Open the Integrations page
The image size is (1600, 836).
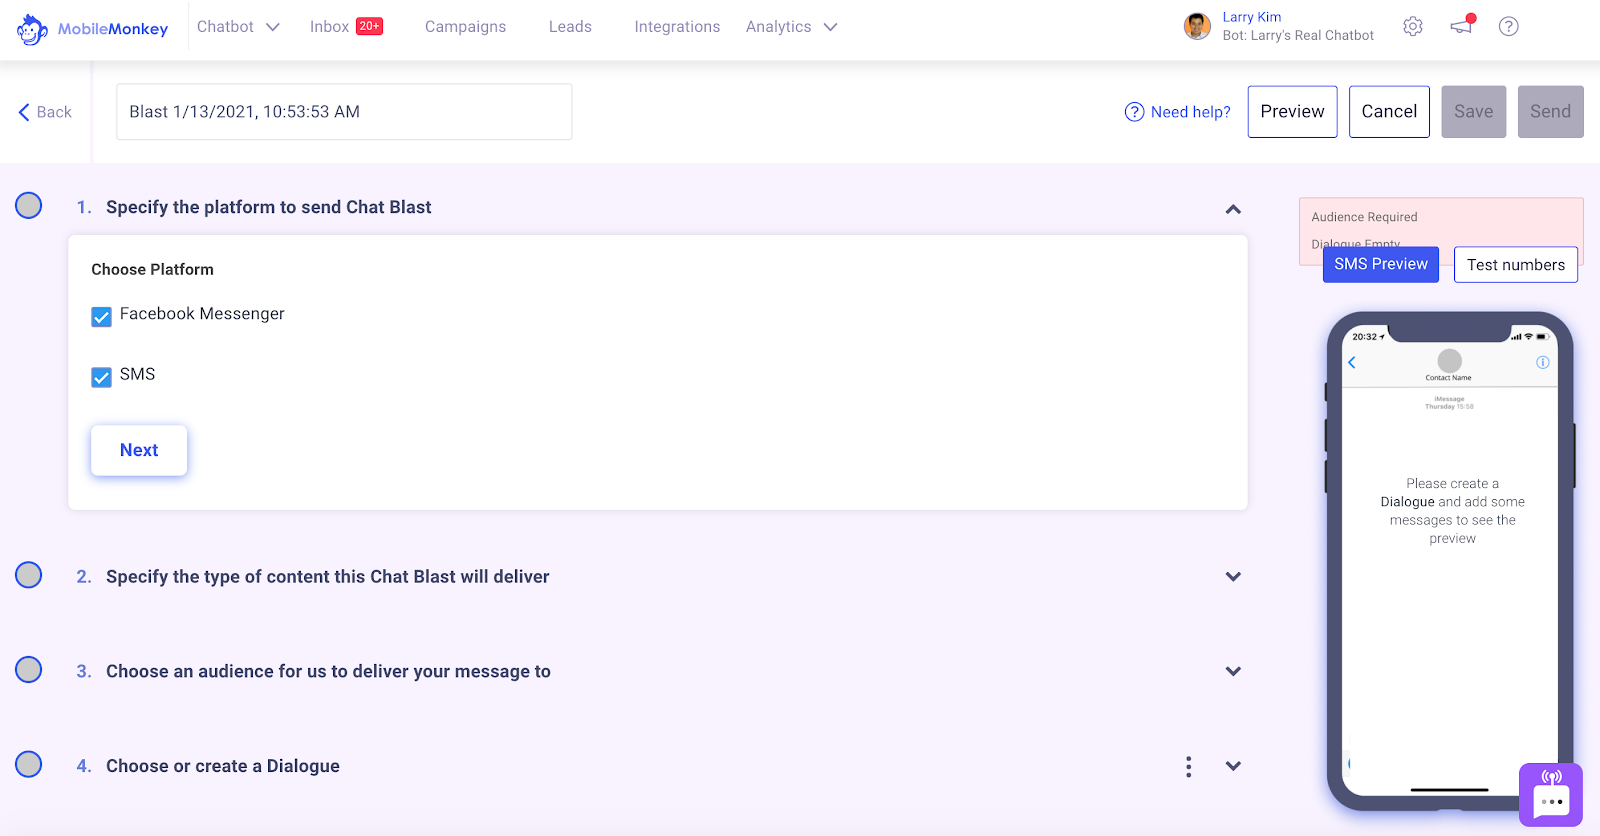(x=677, y=27)
